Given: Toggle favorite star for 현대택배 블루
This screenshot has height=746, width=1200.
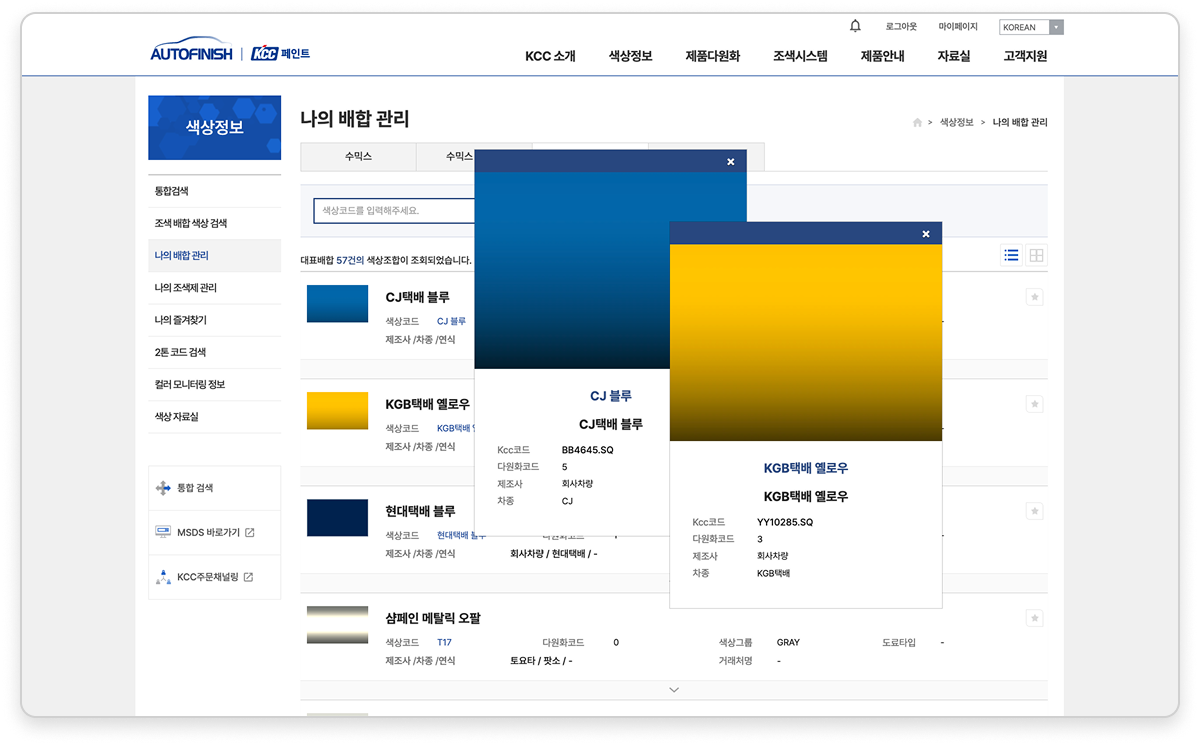Looking at the screenshot, I should tap(1035, 511).
